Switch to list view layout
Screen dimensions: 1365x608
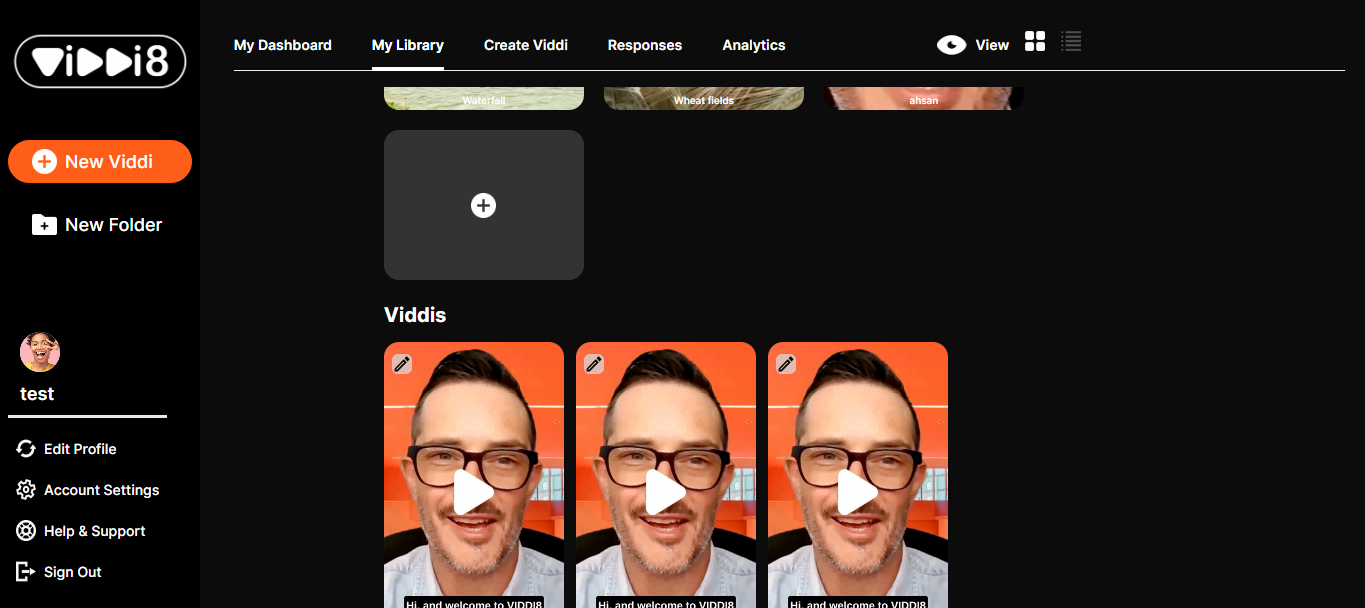point(1071,42)
